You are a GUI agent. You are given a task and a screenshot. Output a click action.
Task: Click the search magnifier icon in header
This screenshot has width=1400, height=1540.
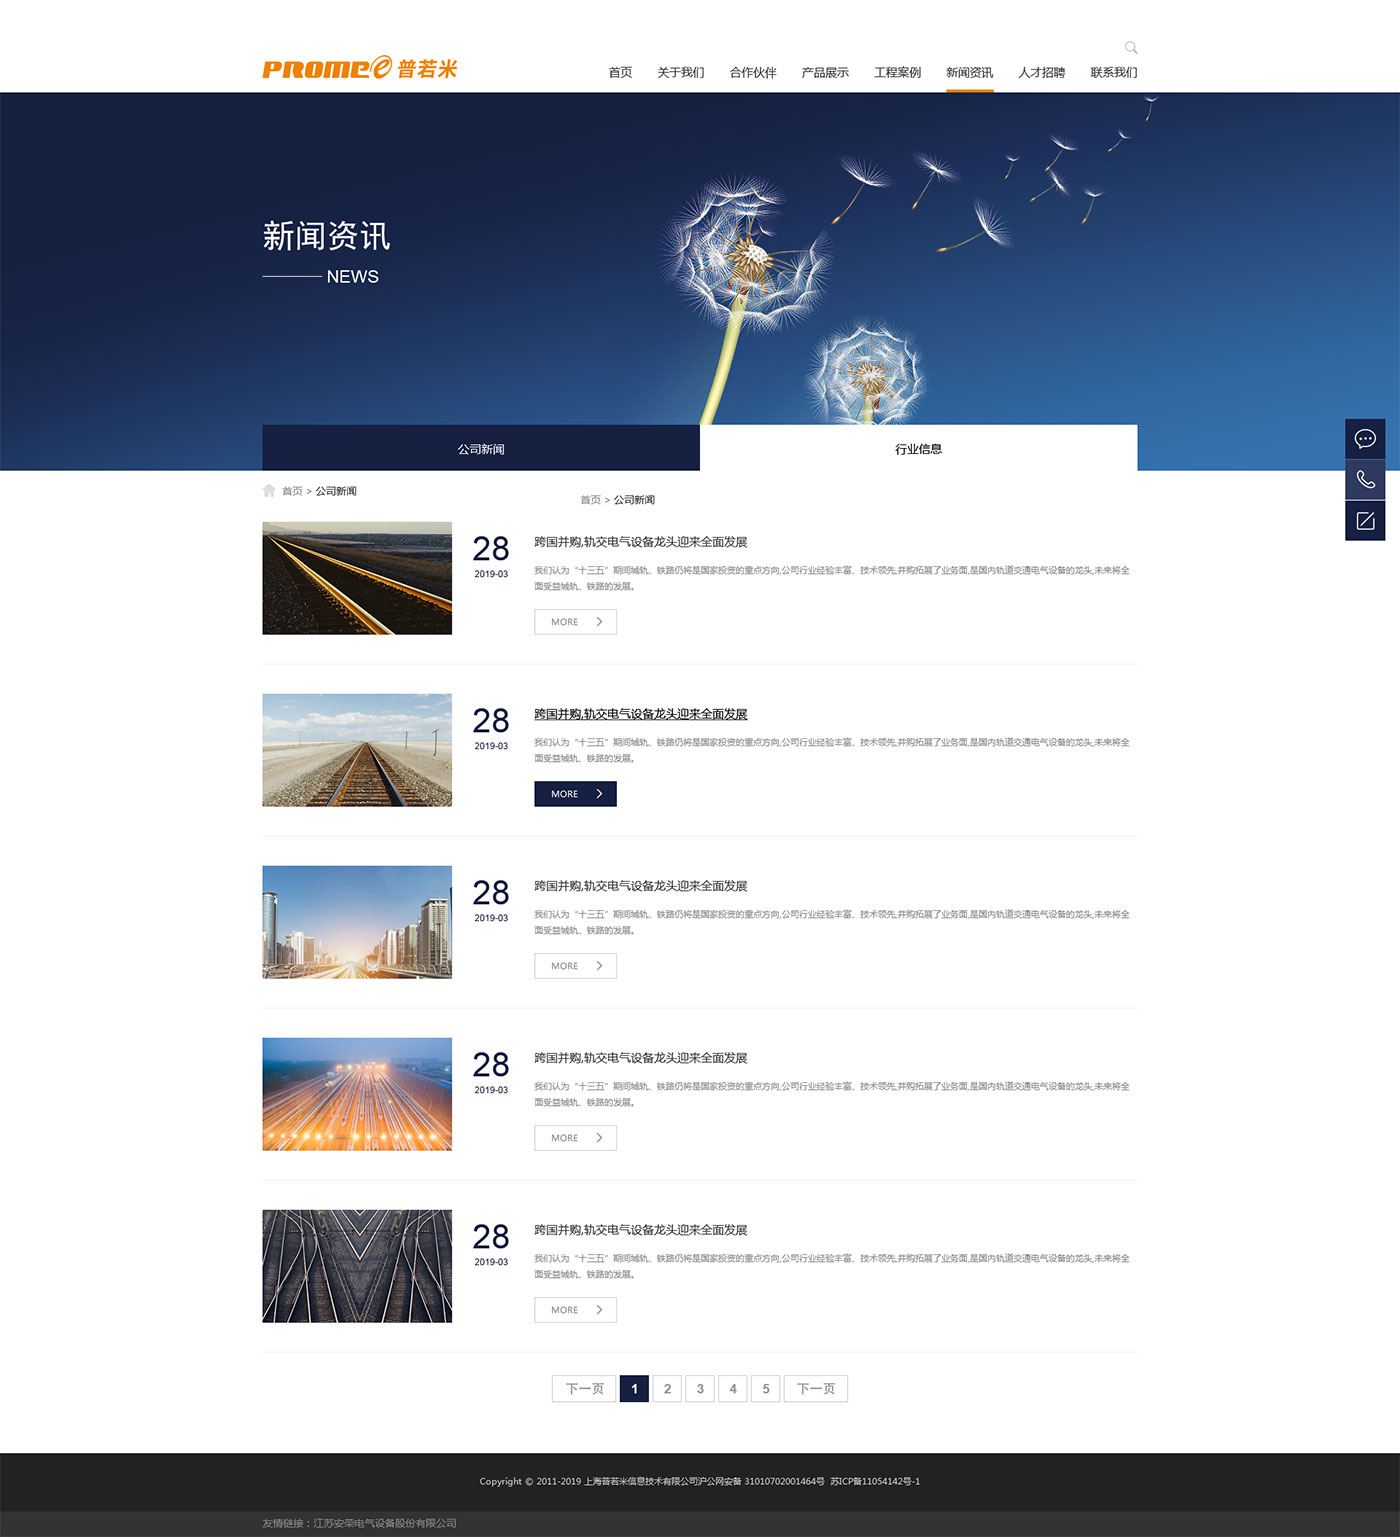coord(1130,48)
